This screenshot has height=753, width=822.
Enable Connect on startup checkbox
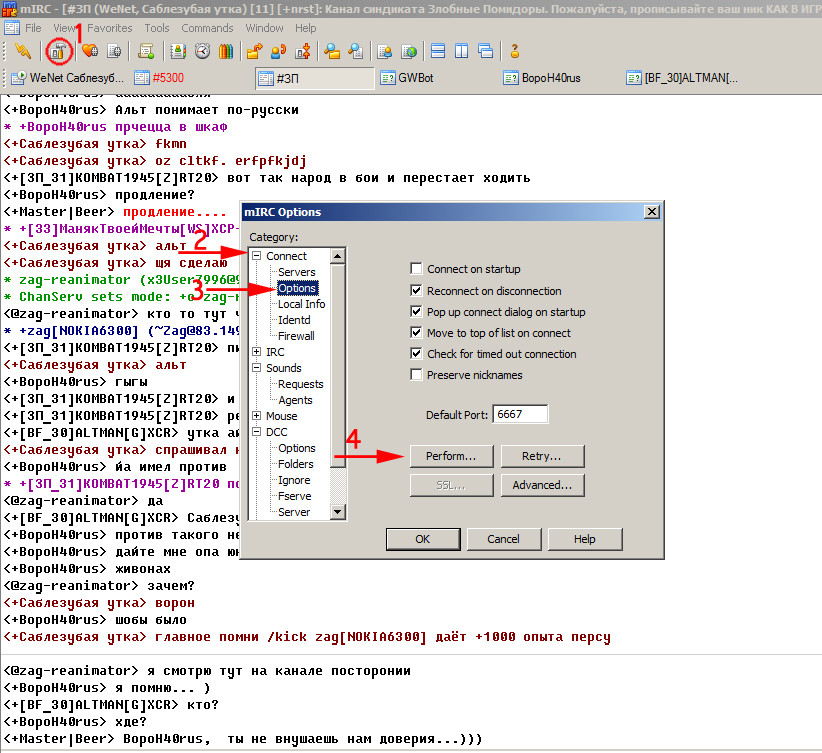416,269
